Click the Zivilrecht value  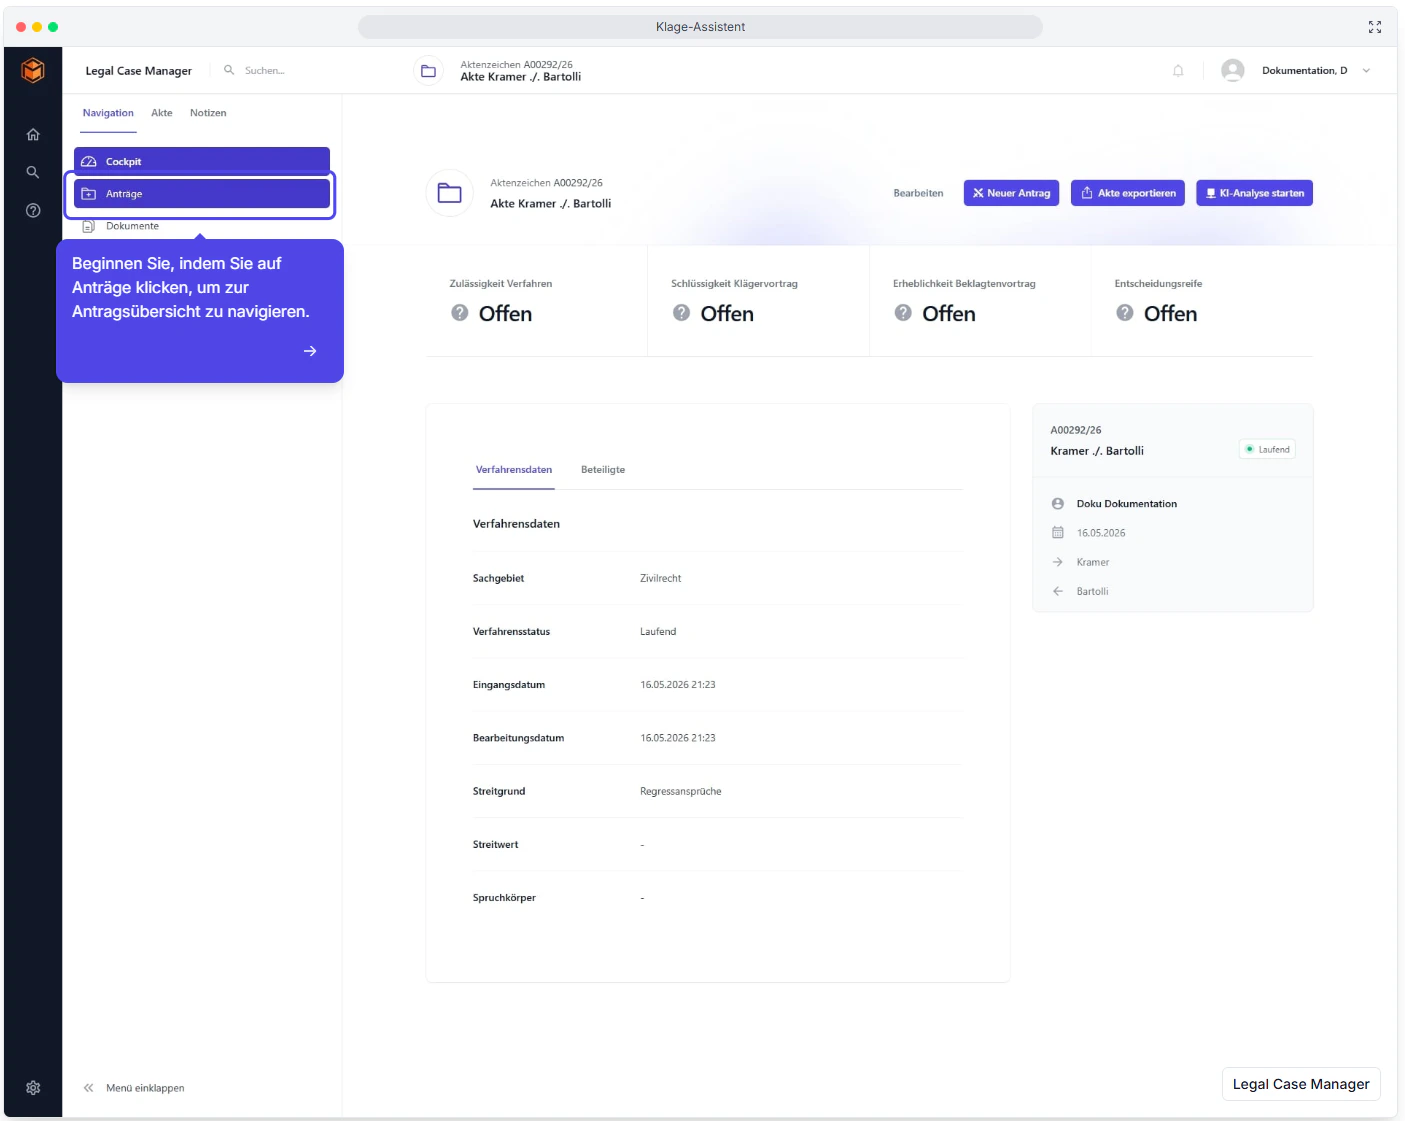point(661,579)
